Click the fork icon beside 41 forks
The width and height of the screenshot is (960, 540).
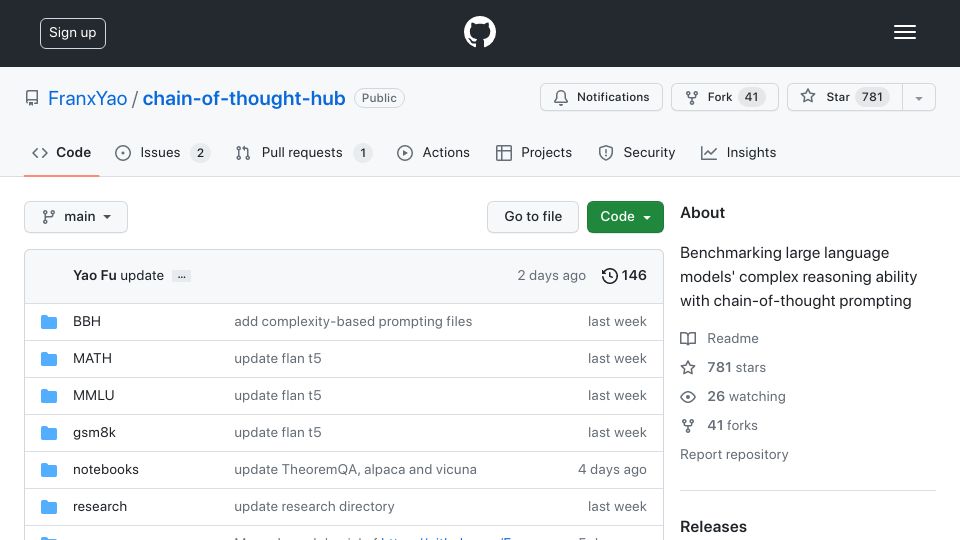tap(688, 426)
